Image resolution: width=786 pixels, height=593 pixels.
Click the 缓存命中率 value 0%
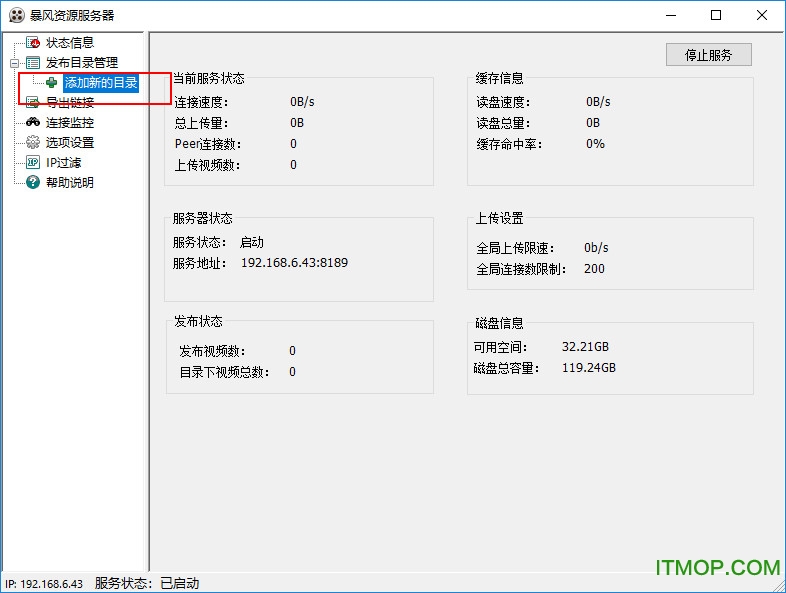595,144
